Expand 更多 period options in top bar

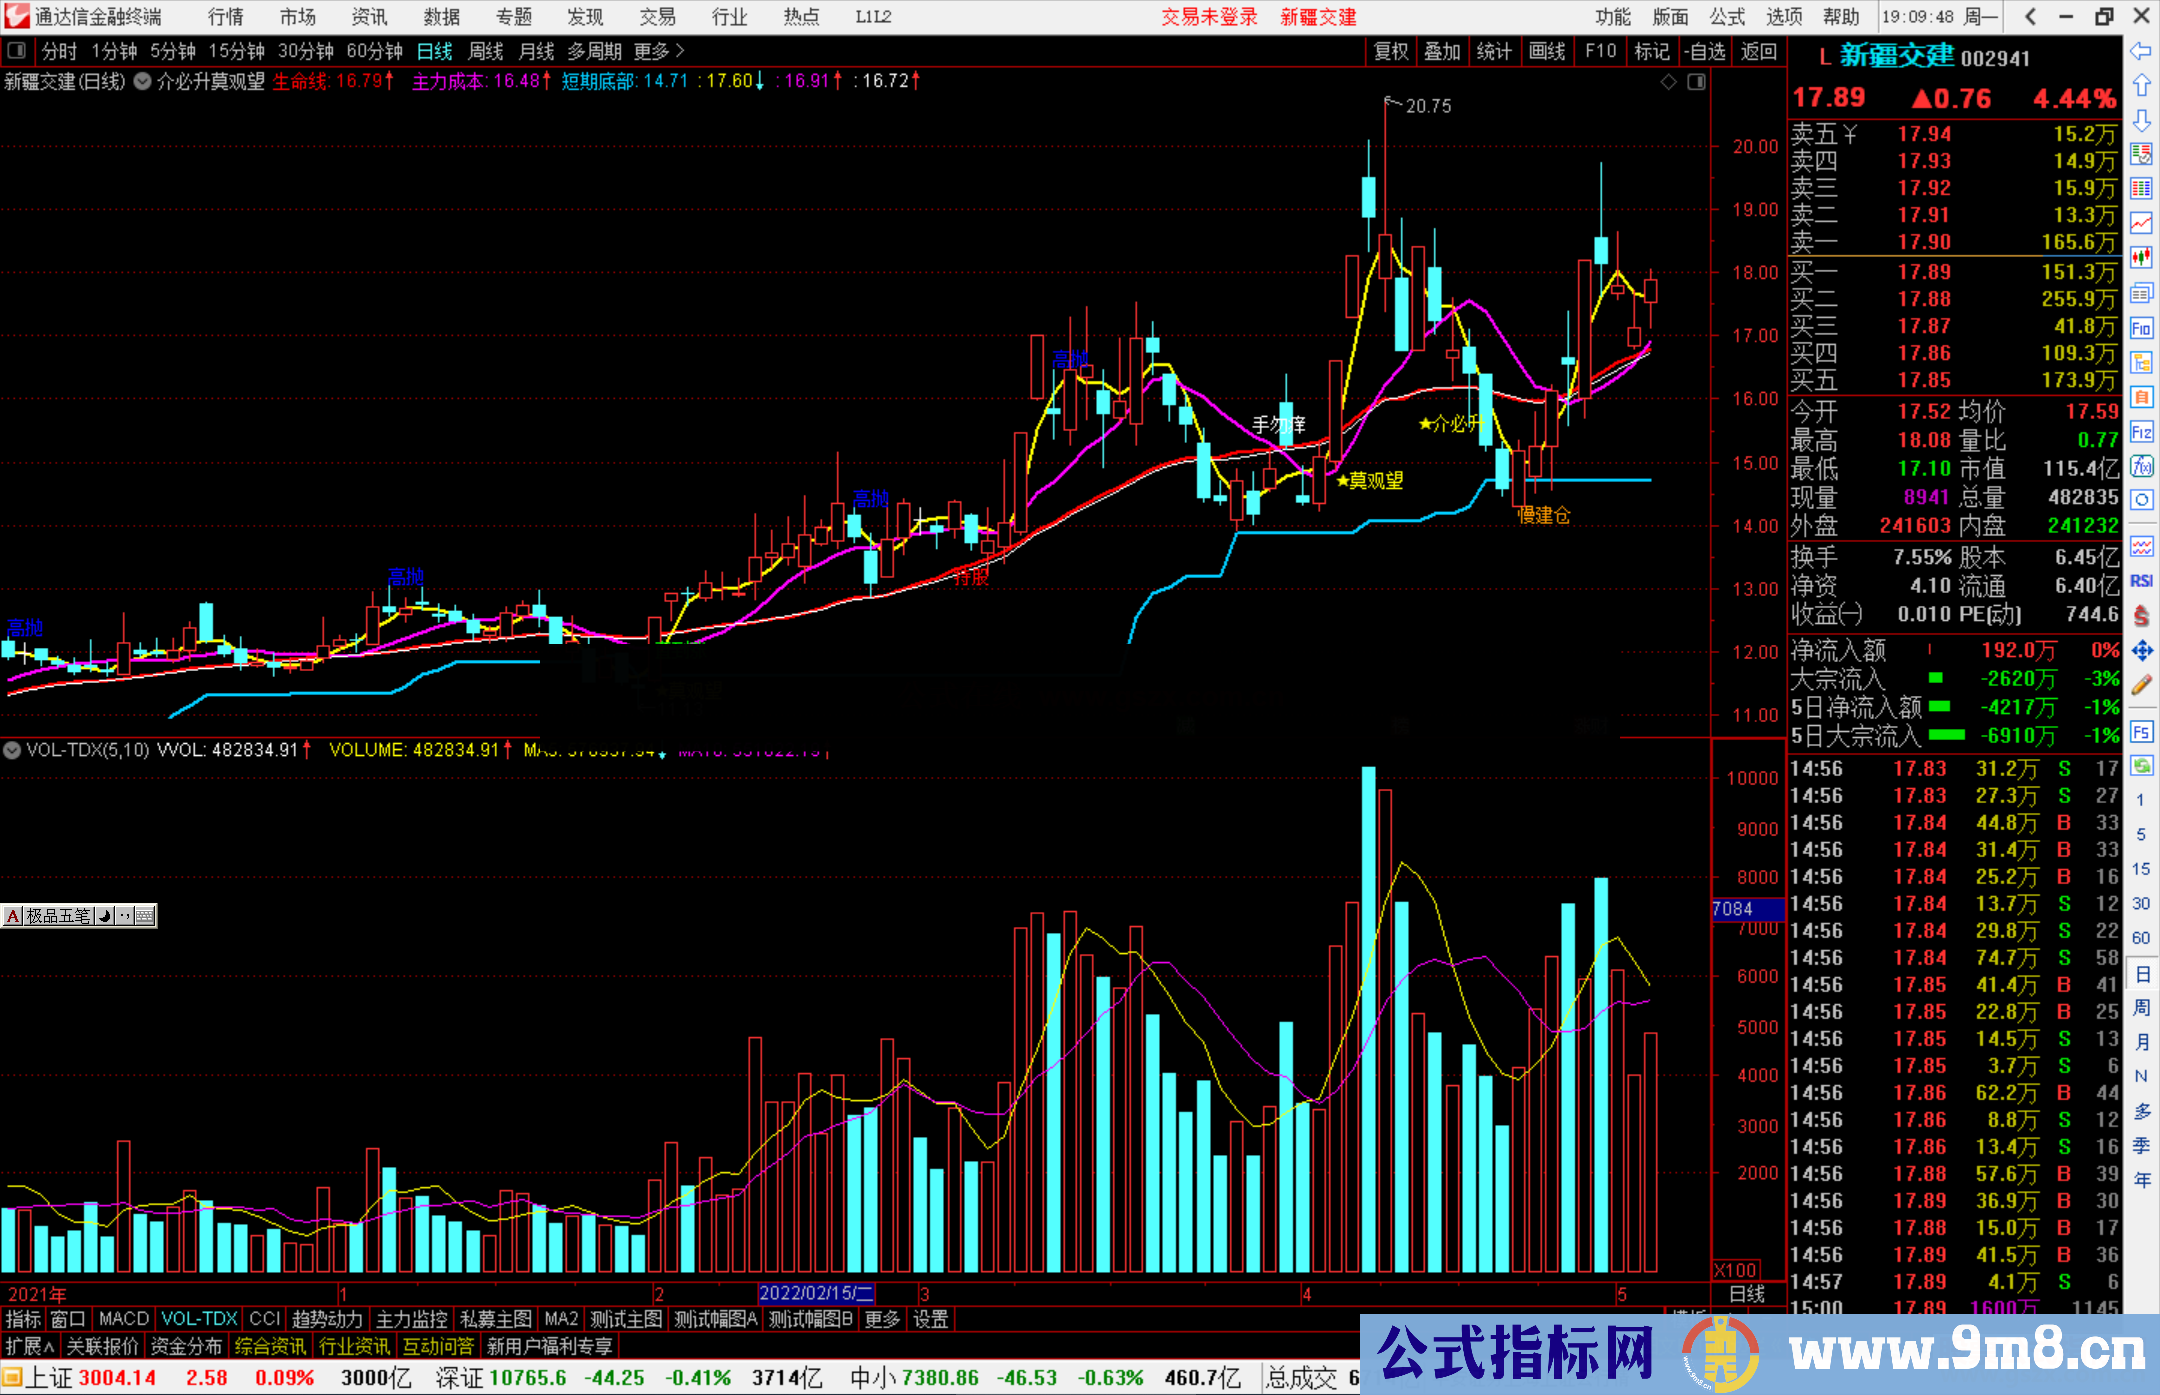pyautogui.click(x=659, y=51)
